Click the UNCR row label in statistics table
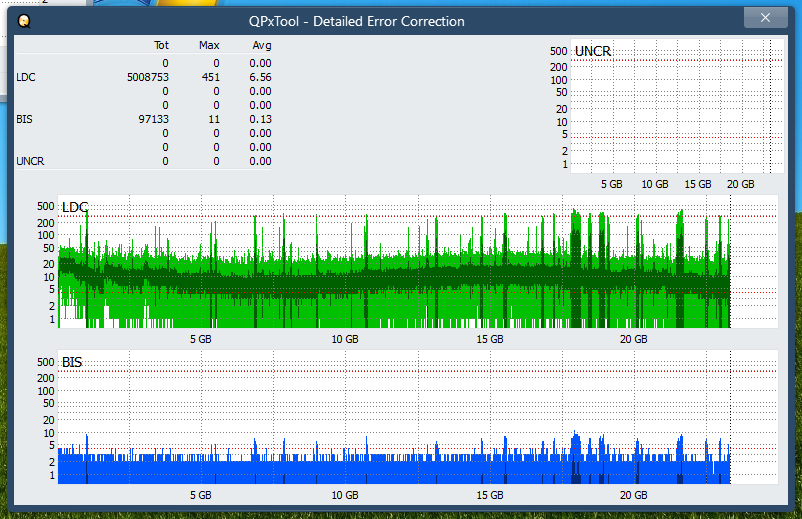 coord(29,161)
